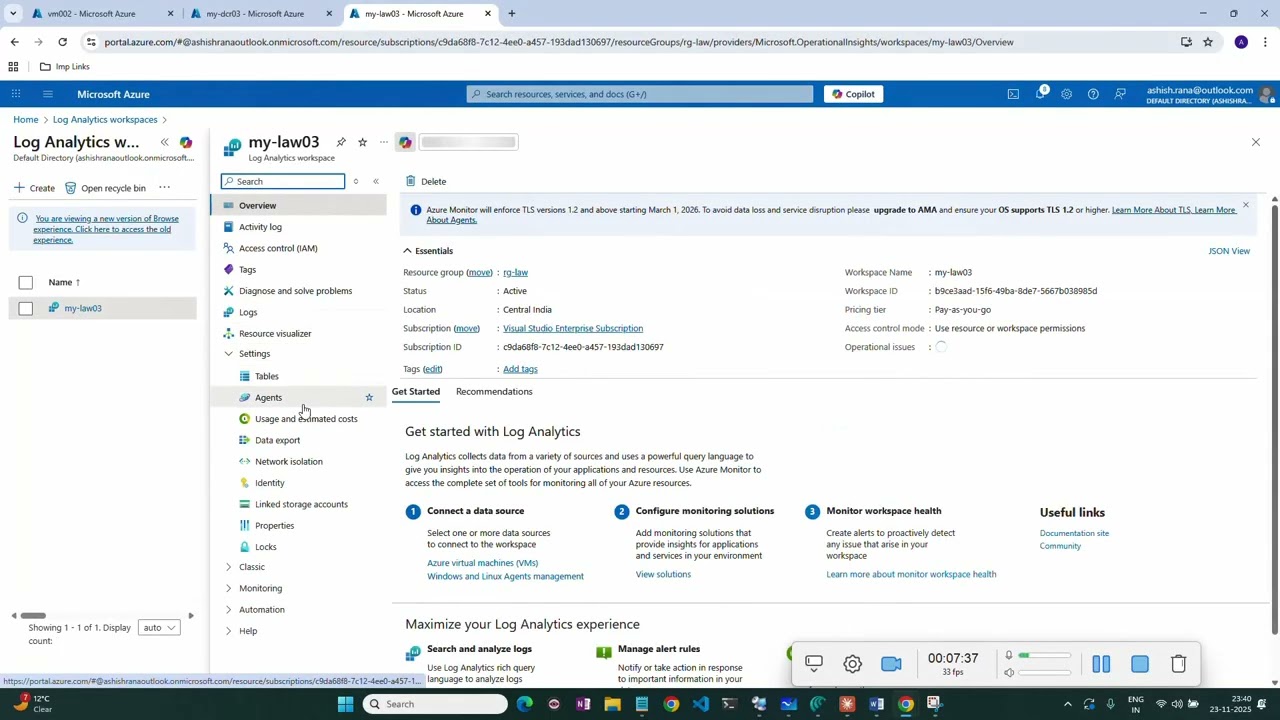1280x720 pixels.
Task: Expand the Monitoring section
Action: click(228, 588)
